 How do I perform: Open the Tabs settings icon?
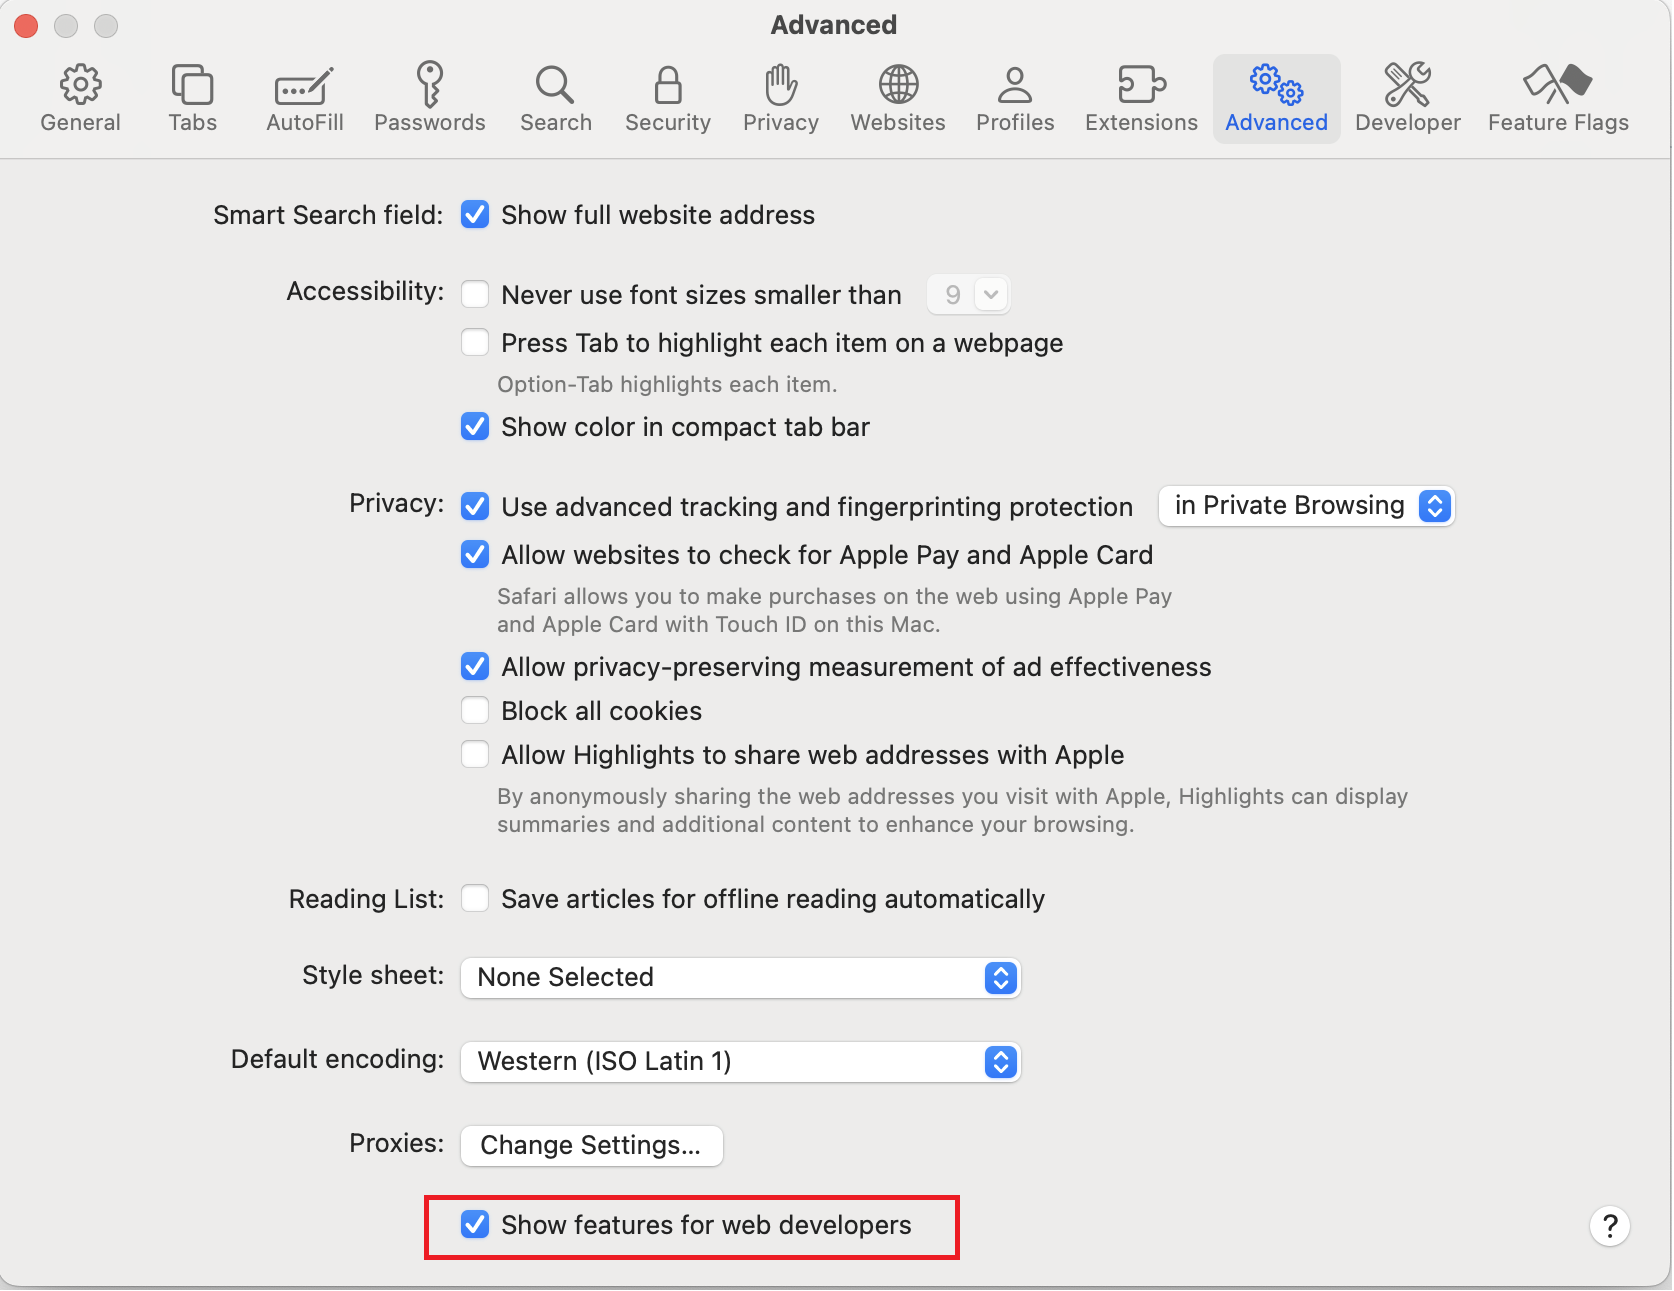tap(192, 85)
